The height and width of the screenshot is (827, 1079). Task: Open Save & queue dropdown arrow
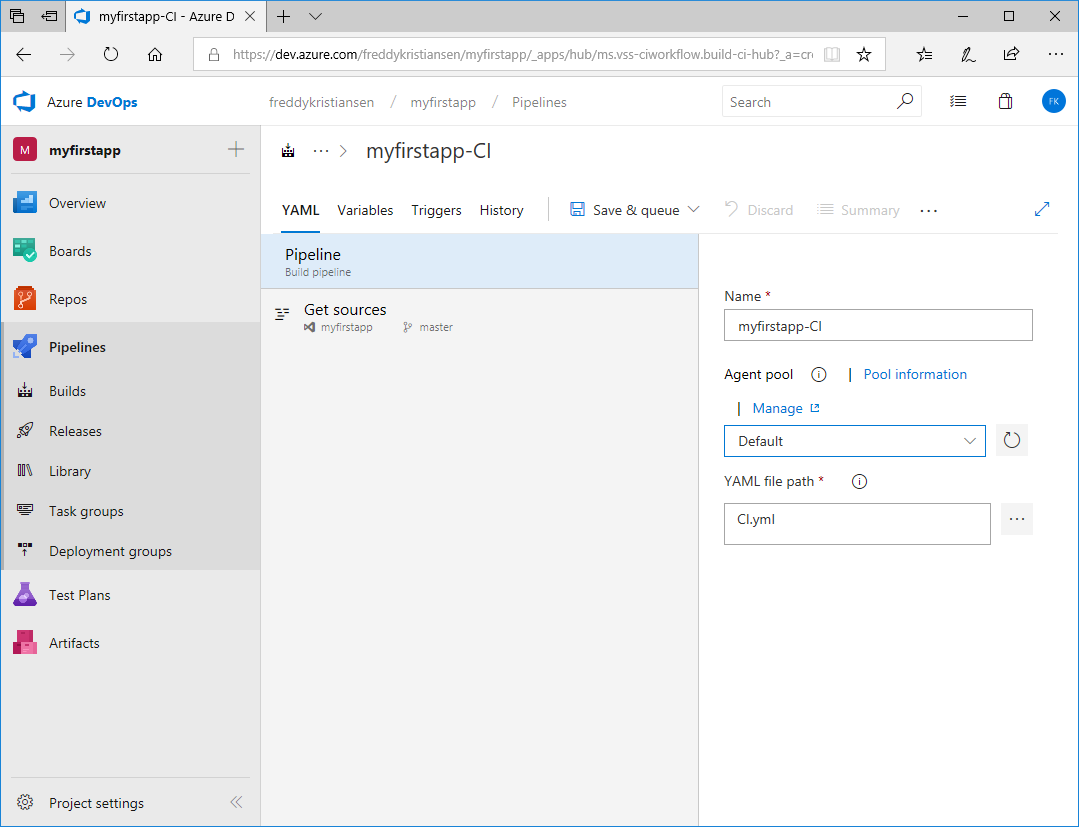click(694, 210)
